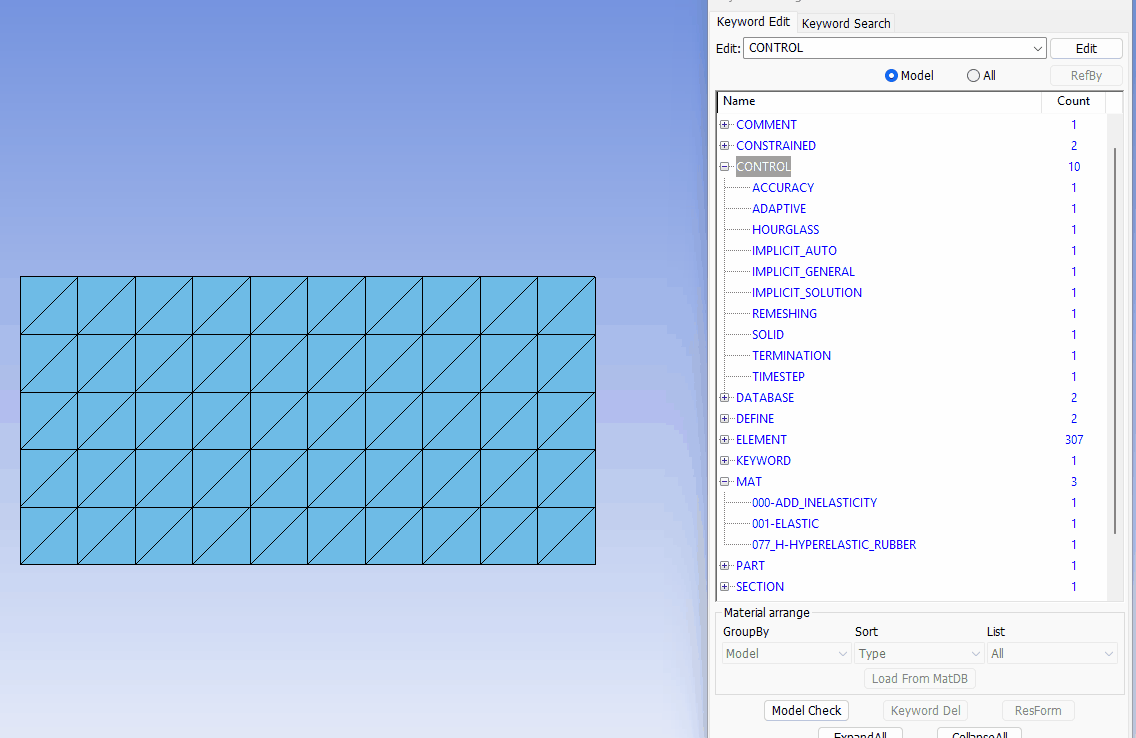Expand the CONSTRAINED tree node
Screen dimensions: 1136x738
tap(725, 146)
